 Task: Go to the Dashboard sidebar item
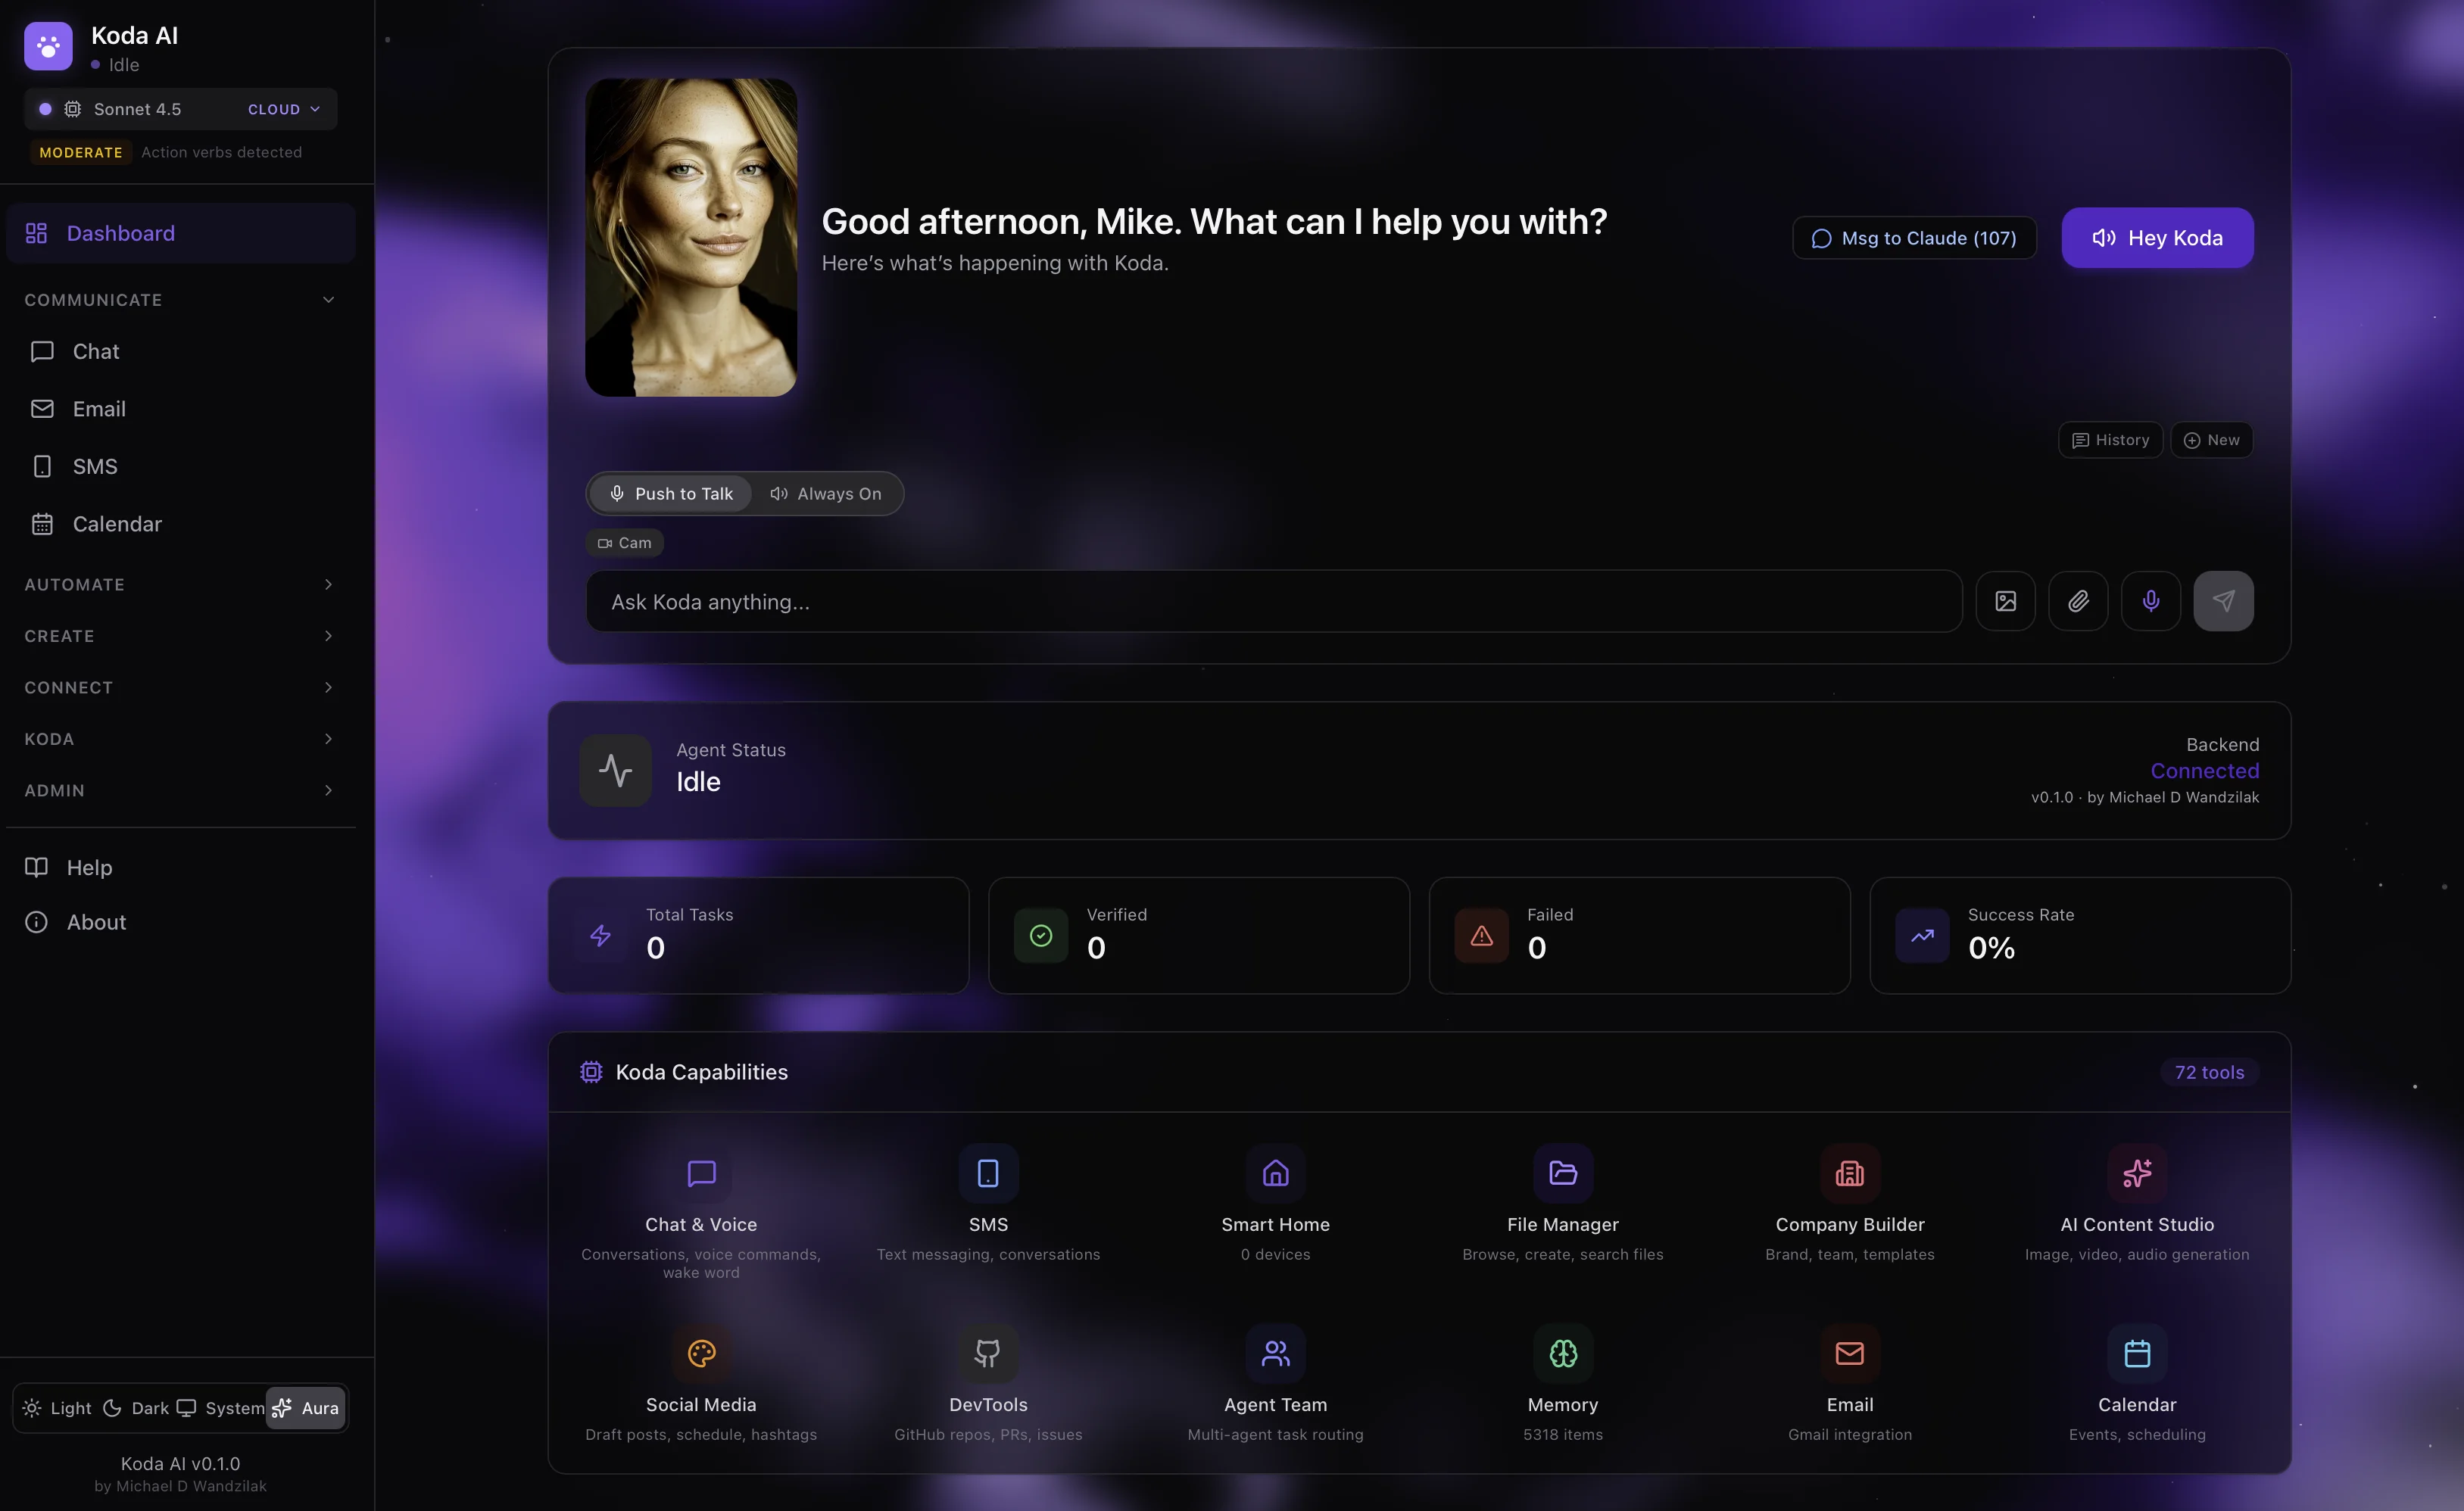[x=181, y=233]
